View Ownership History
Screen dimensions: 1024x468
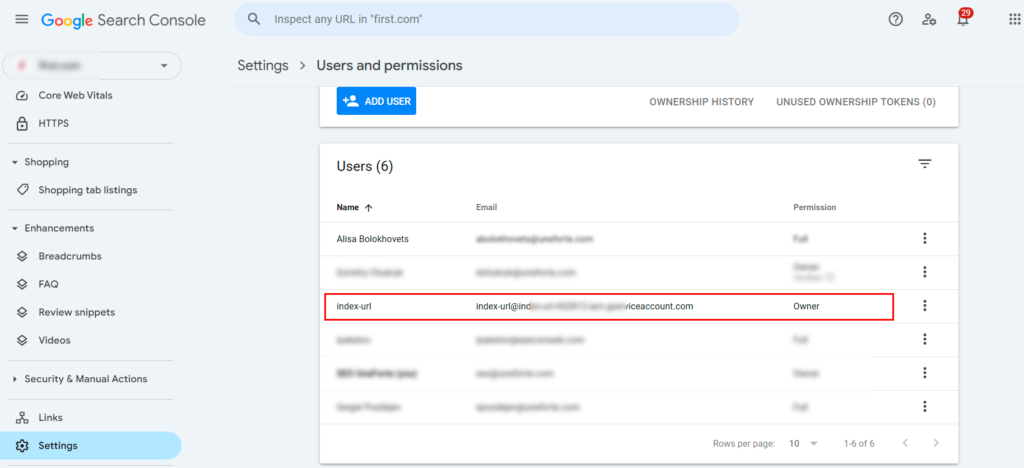point(701,102)
